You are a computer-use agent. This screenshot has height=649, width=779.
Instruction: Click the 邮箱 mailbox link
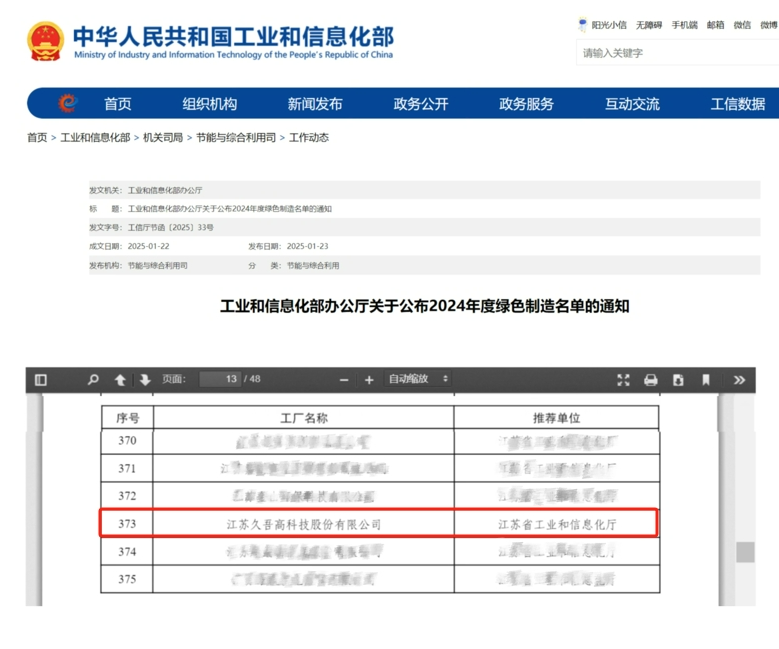(715, 25)
